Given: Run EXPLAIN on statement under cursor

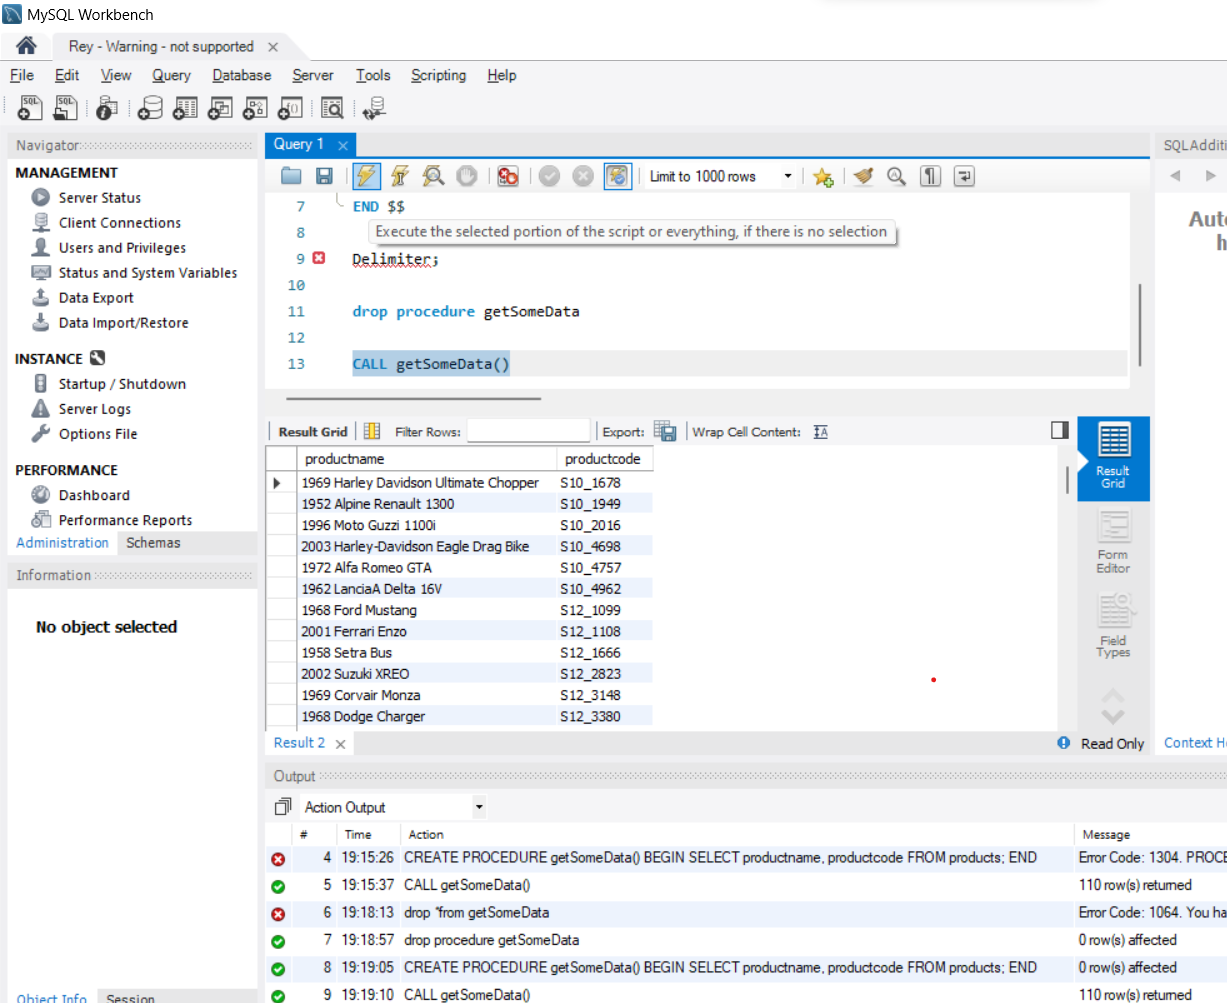Looking at the screenshot, I should click(x=433, y=176).
